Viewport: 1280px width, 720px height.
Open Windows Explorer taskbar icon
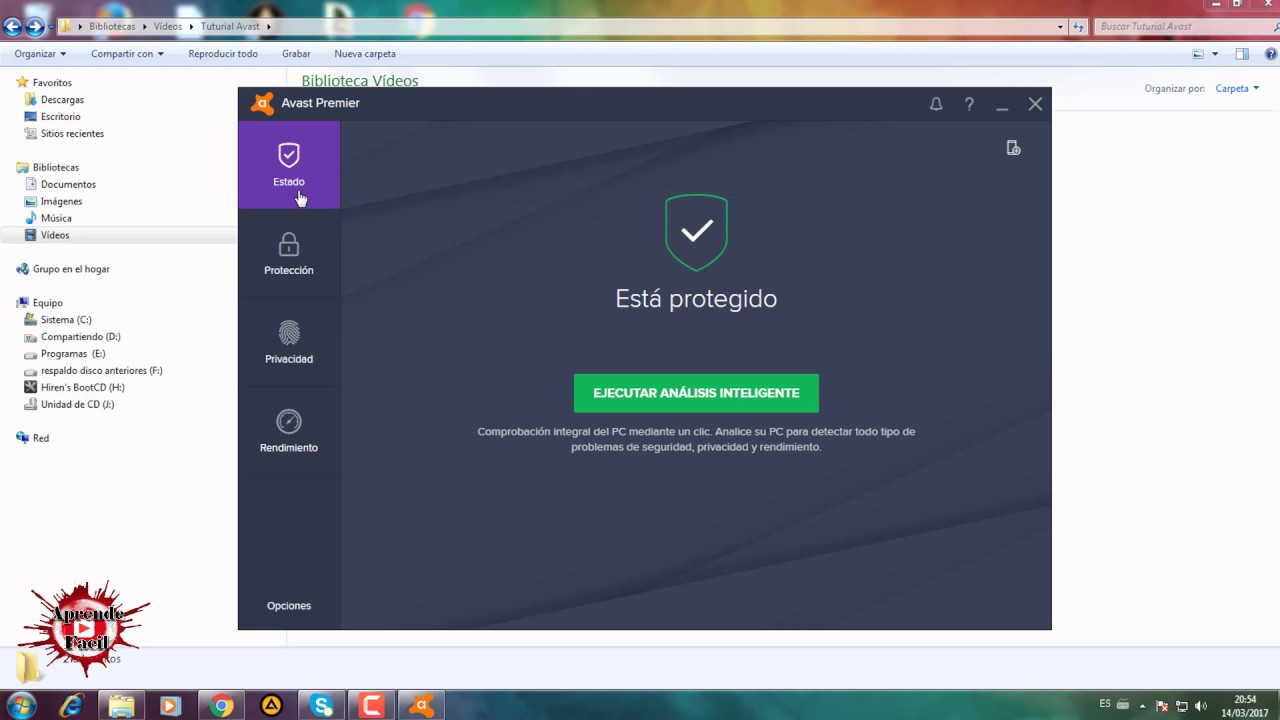pos(121,706)
